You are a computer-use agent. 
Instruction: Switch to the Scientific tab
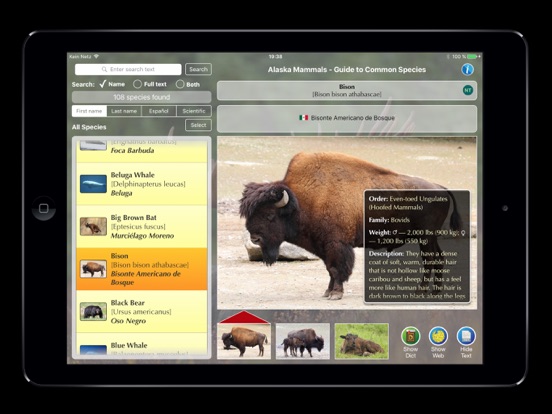click(194, 111)
